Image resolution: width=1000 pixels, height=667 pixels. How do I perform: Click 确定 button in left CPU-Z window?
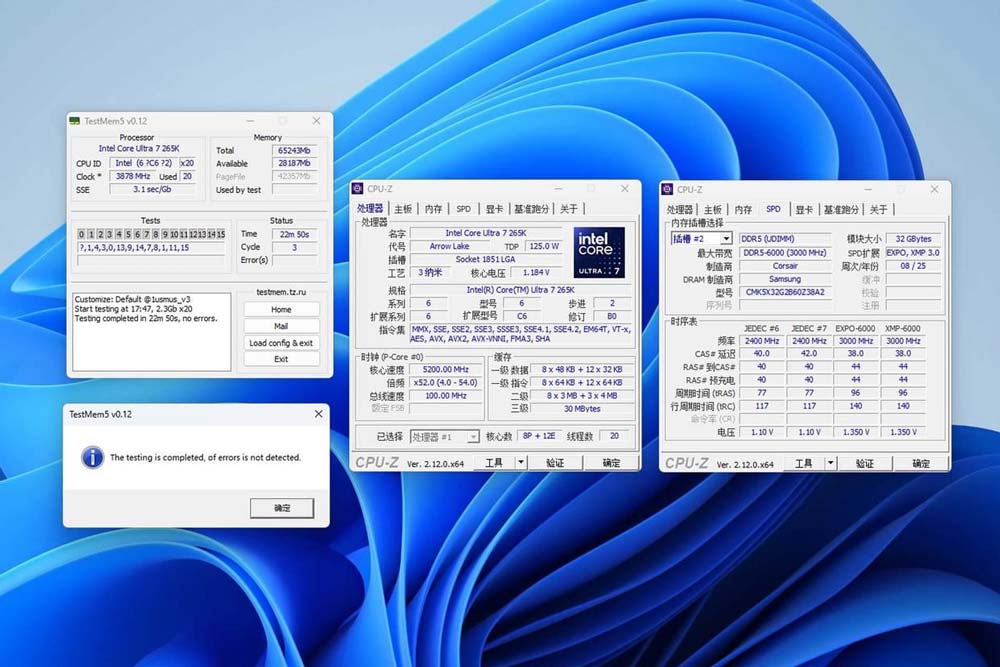click(611, 462)
